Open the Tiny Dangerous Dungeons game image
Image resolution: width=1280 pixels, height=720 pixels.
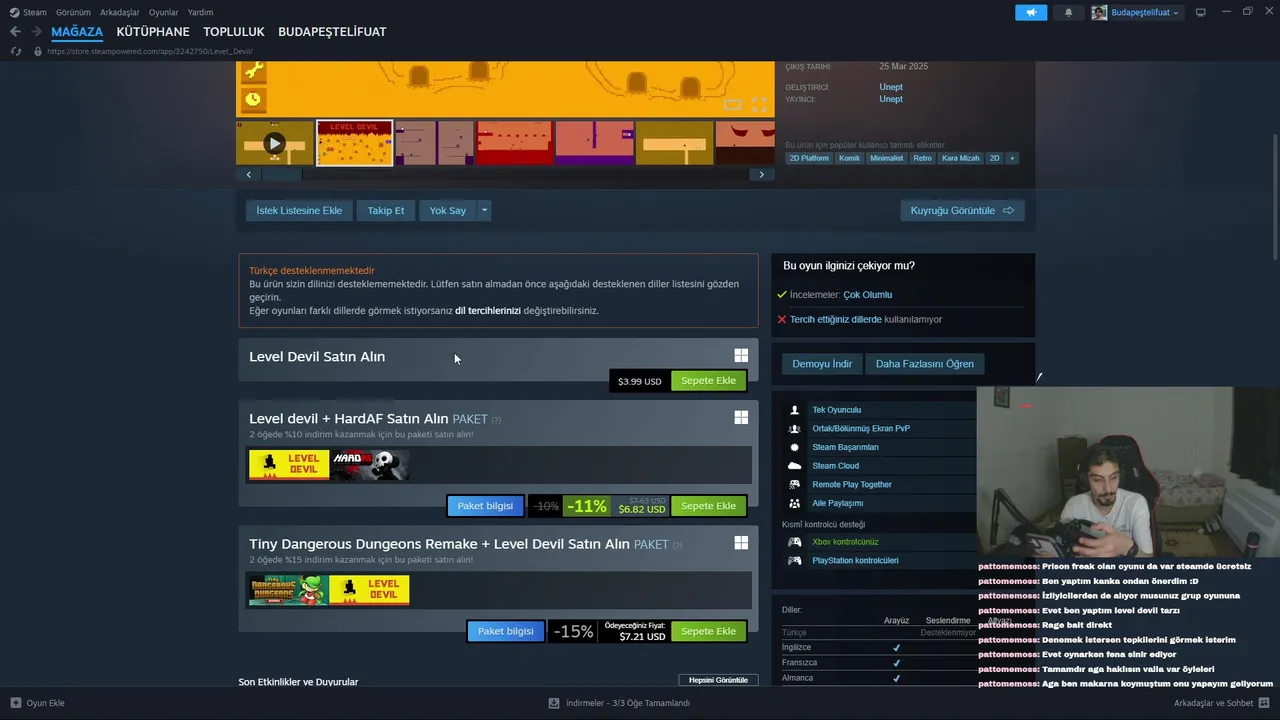289,590
